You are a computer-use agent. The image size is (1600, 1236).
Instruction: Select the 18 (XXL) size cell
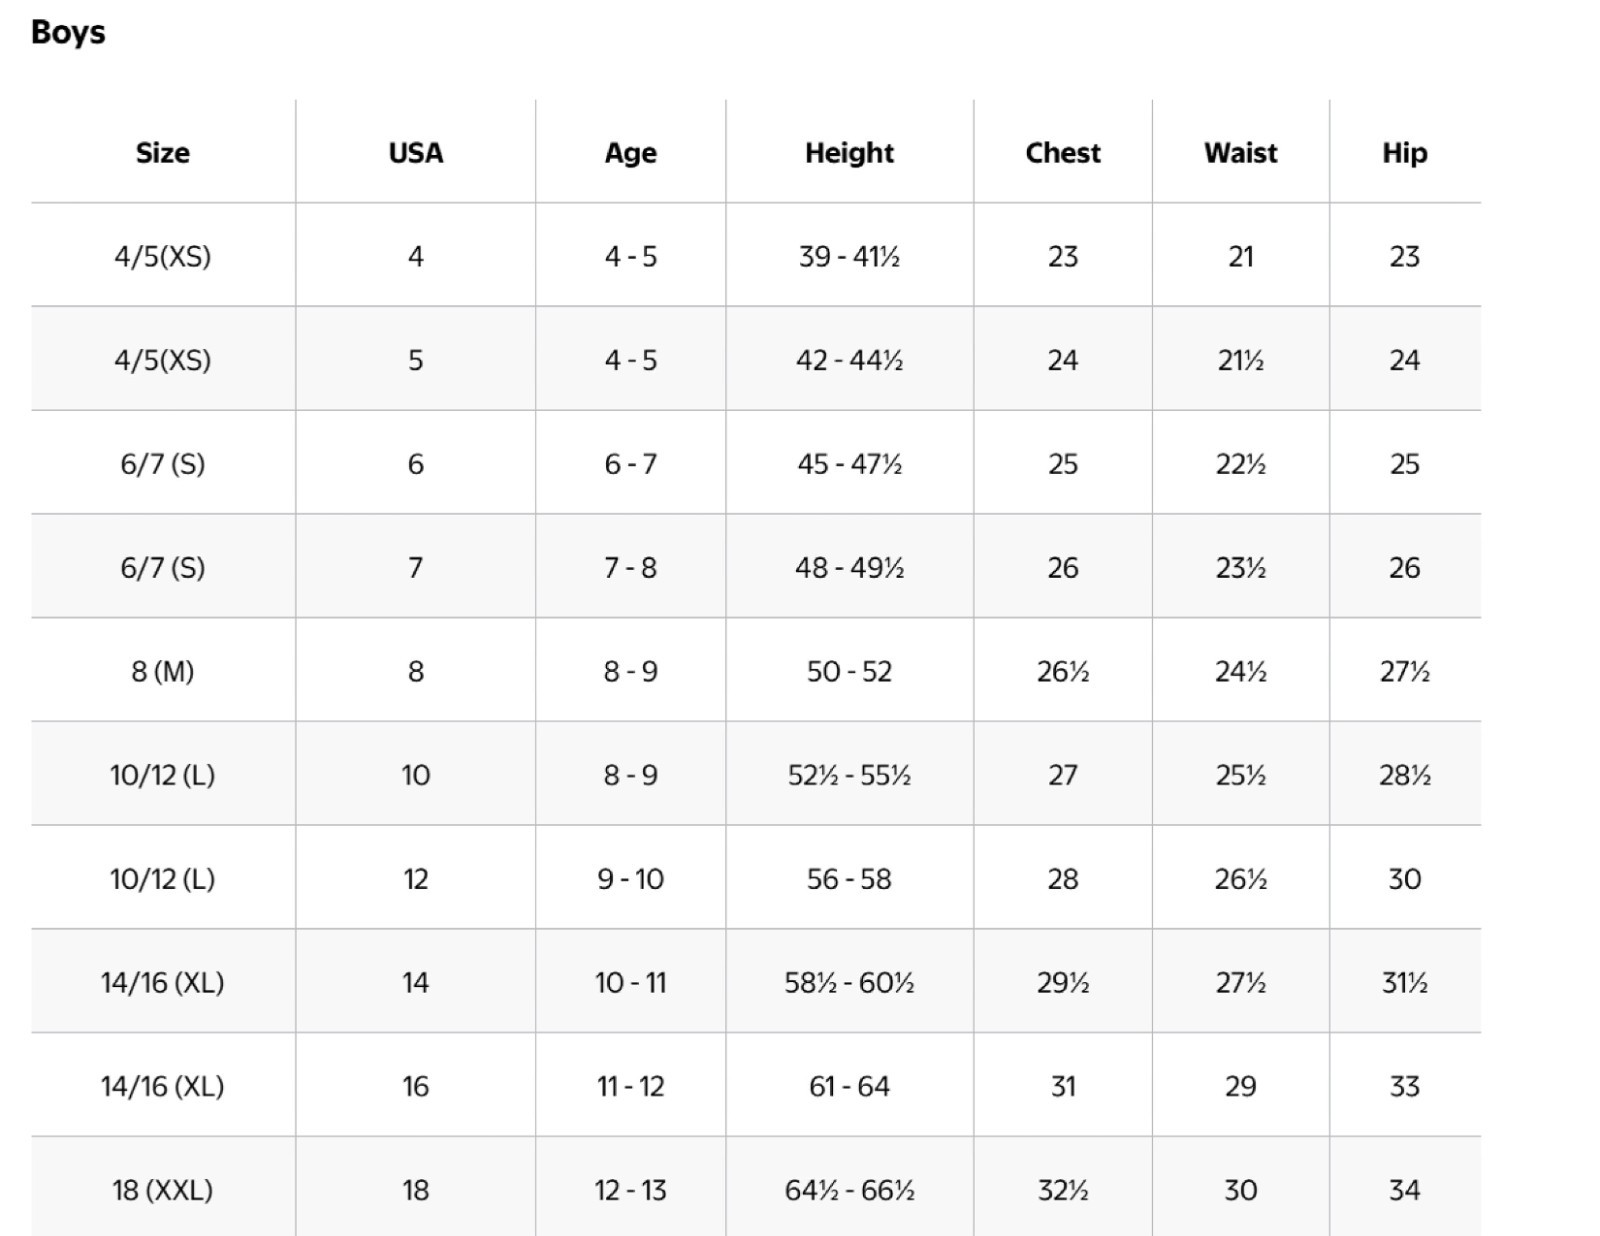pos(162,1190)
